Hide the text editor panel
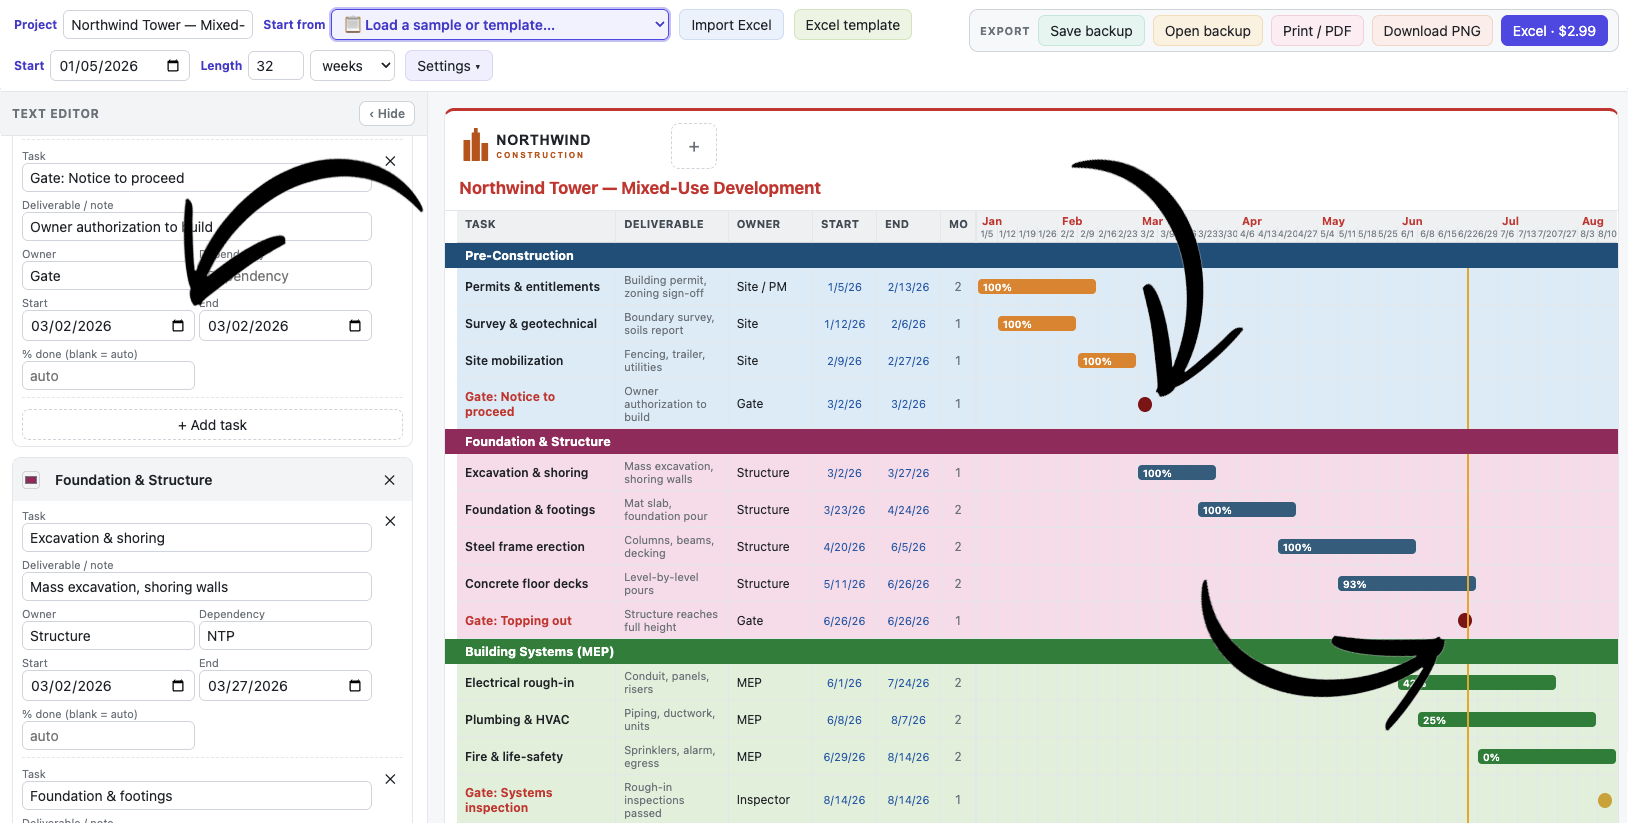This screenshot has height=823, width=1628. pyautogui.click(x=387, y=114)
